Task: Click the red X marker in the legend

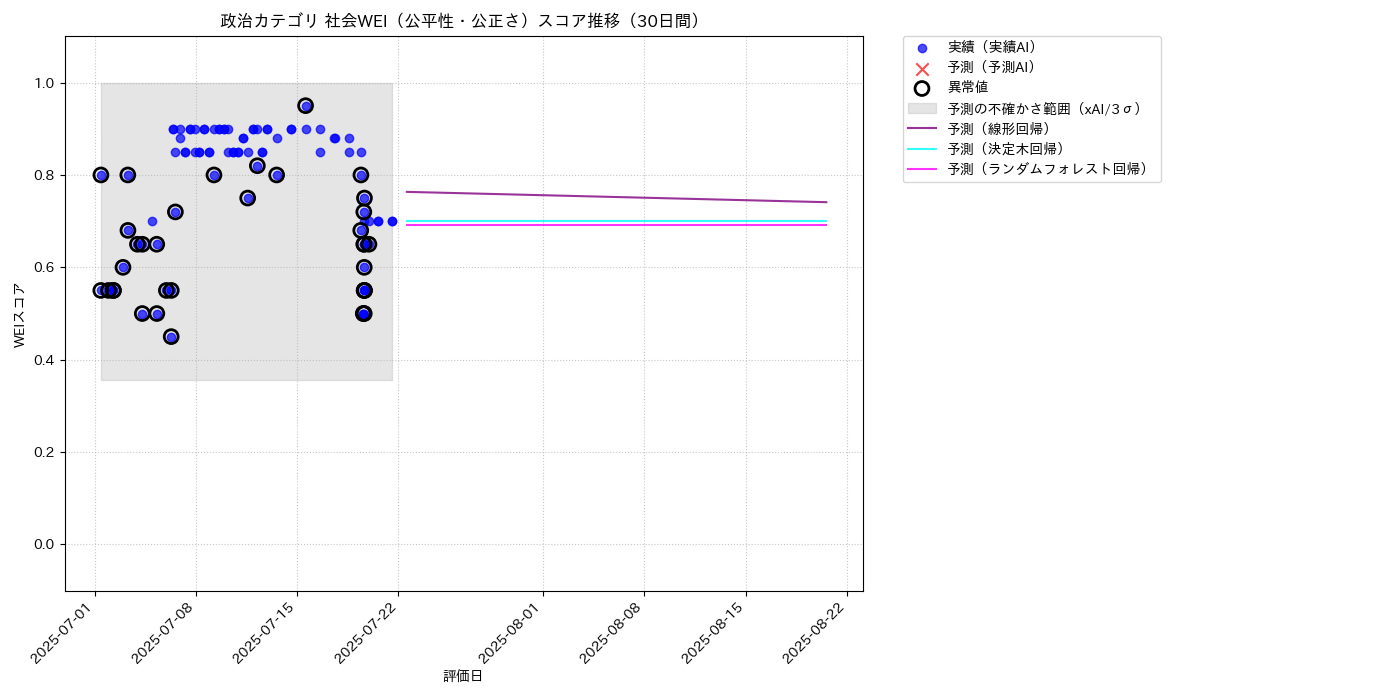Action: click(x=922, y=68)
